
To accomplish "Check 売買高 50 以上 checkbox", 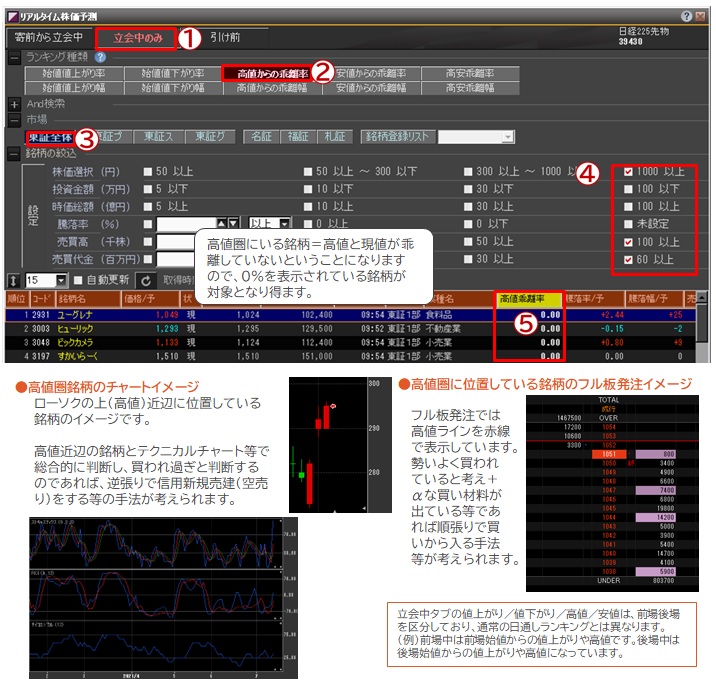I will point(469,242).
